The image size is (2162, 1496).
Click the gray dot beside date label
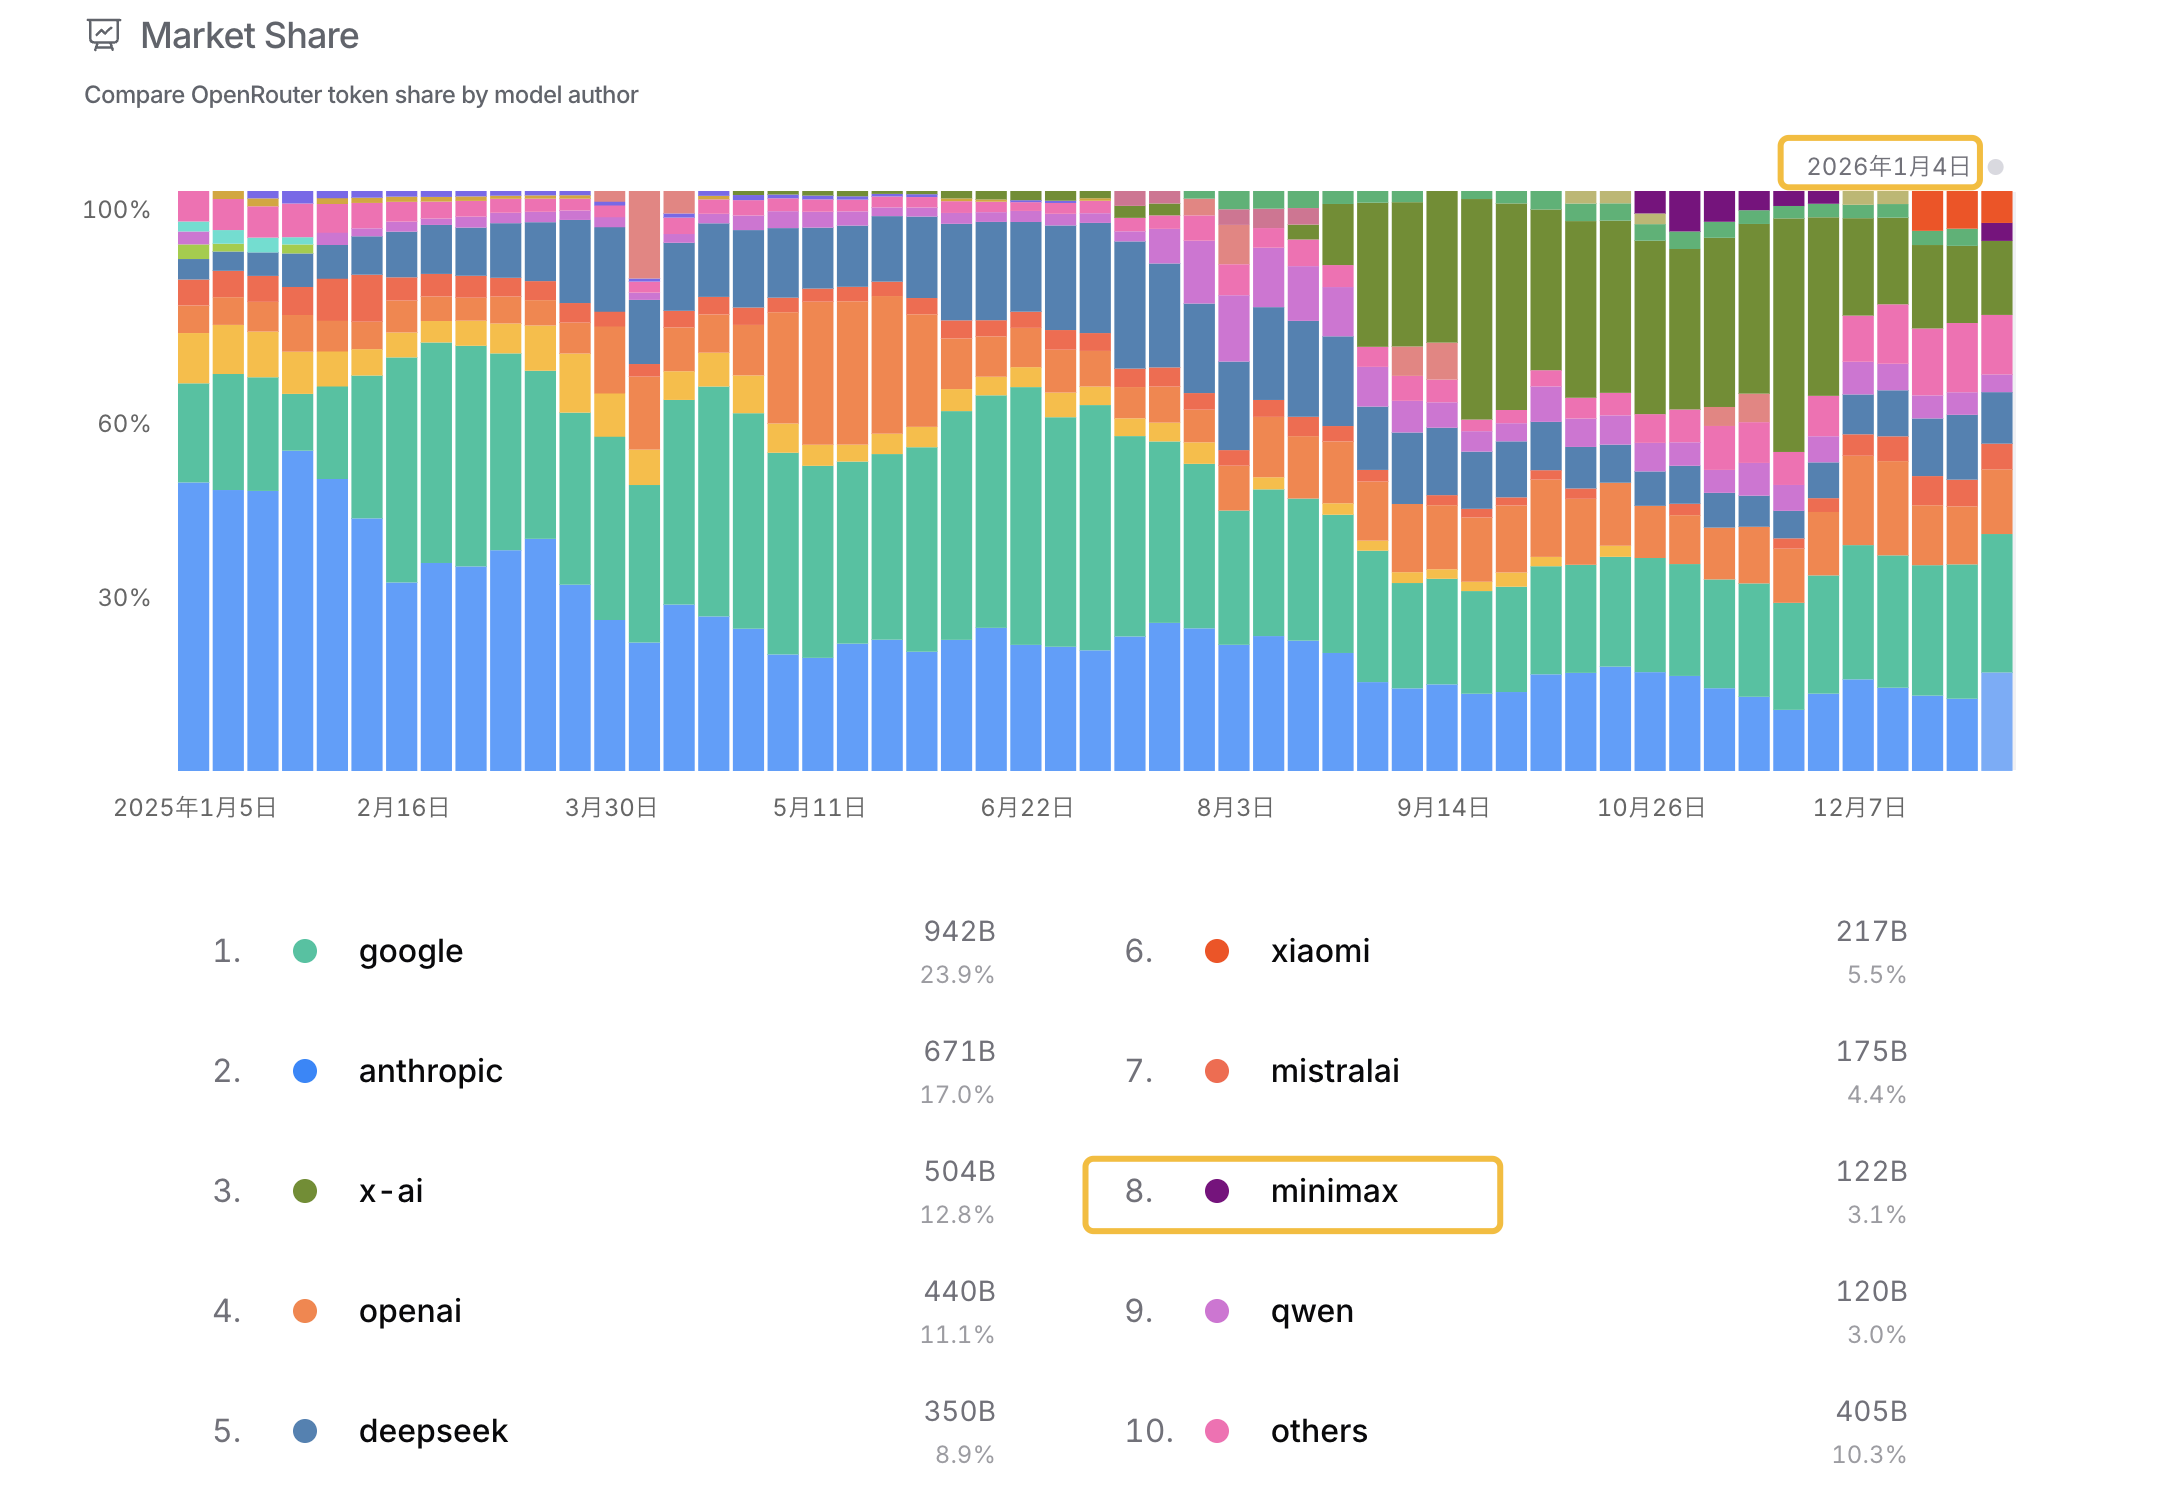[x=1995, y=167]
